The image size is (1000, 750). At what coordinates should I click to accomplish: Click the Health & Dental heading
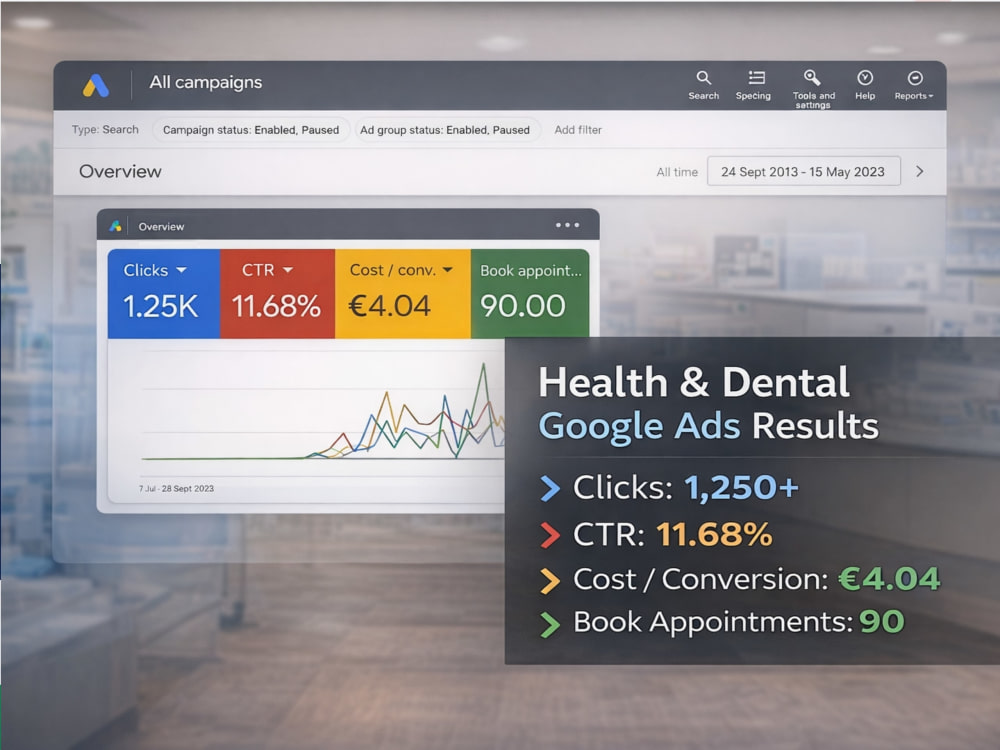point(693,382)
